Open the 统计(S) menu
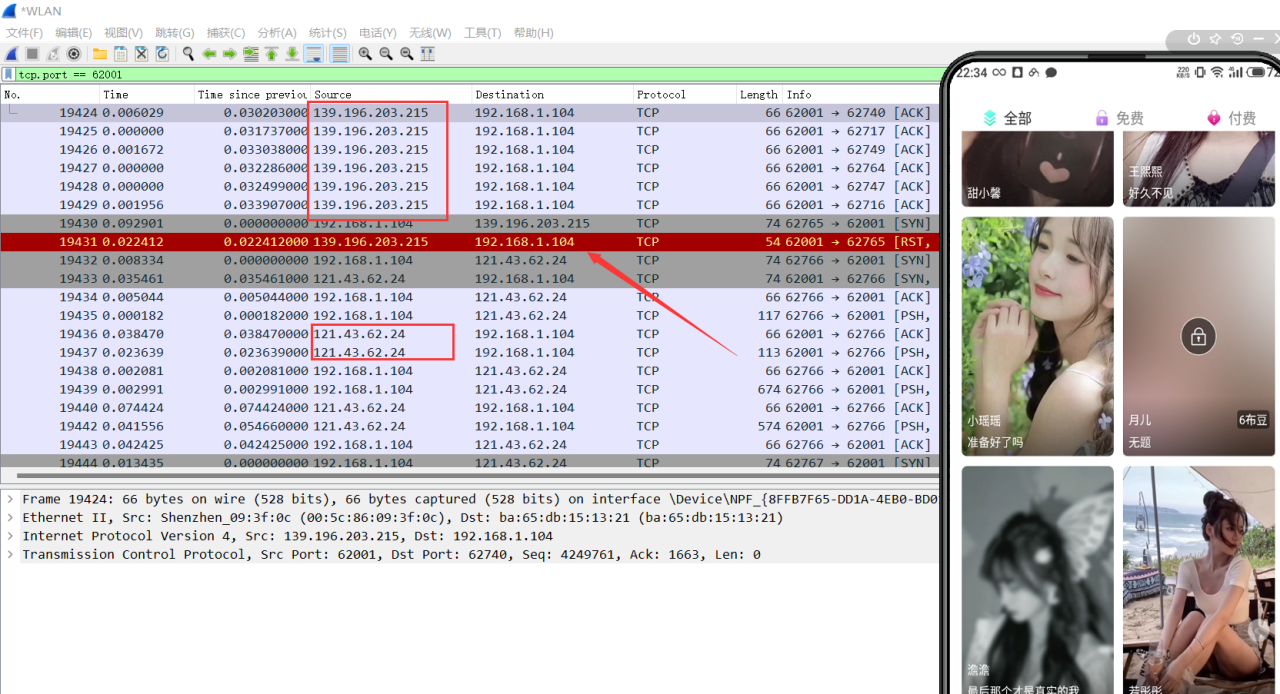The height and width of the screenshot is (694, 1280). point(328,33)
